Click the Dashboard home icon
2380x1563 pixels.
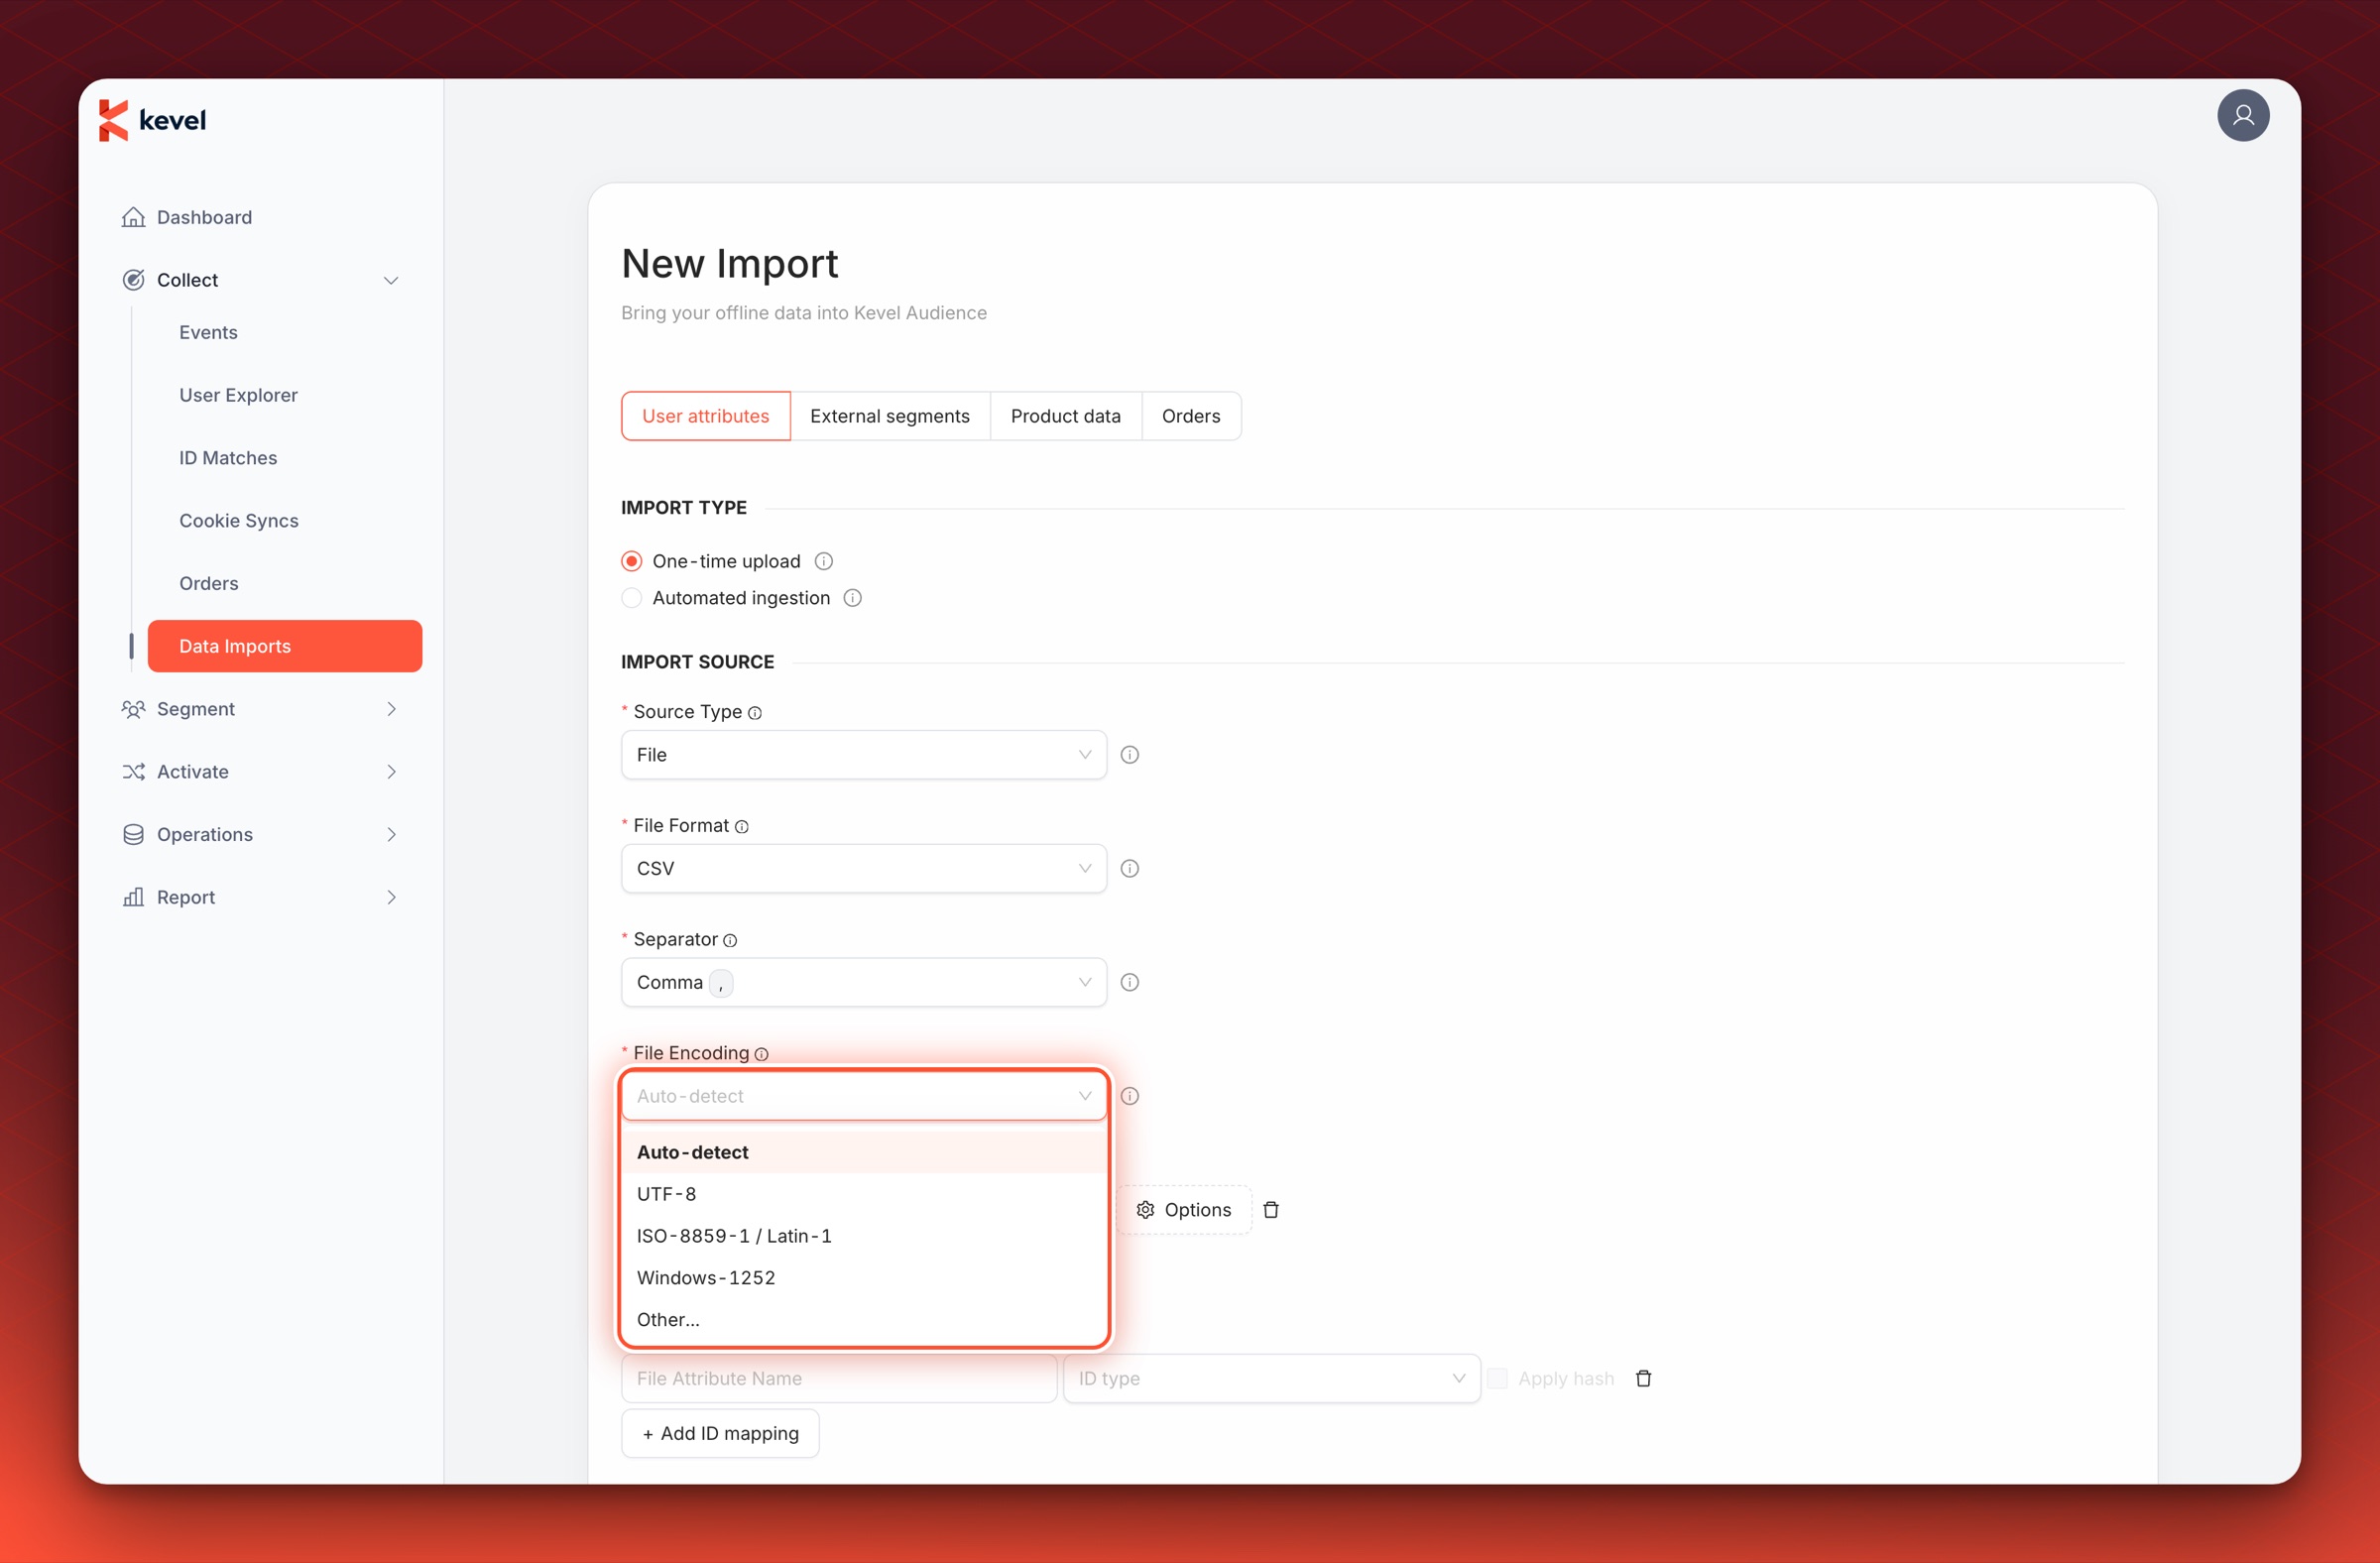click(133, 217)
